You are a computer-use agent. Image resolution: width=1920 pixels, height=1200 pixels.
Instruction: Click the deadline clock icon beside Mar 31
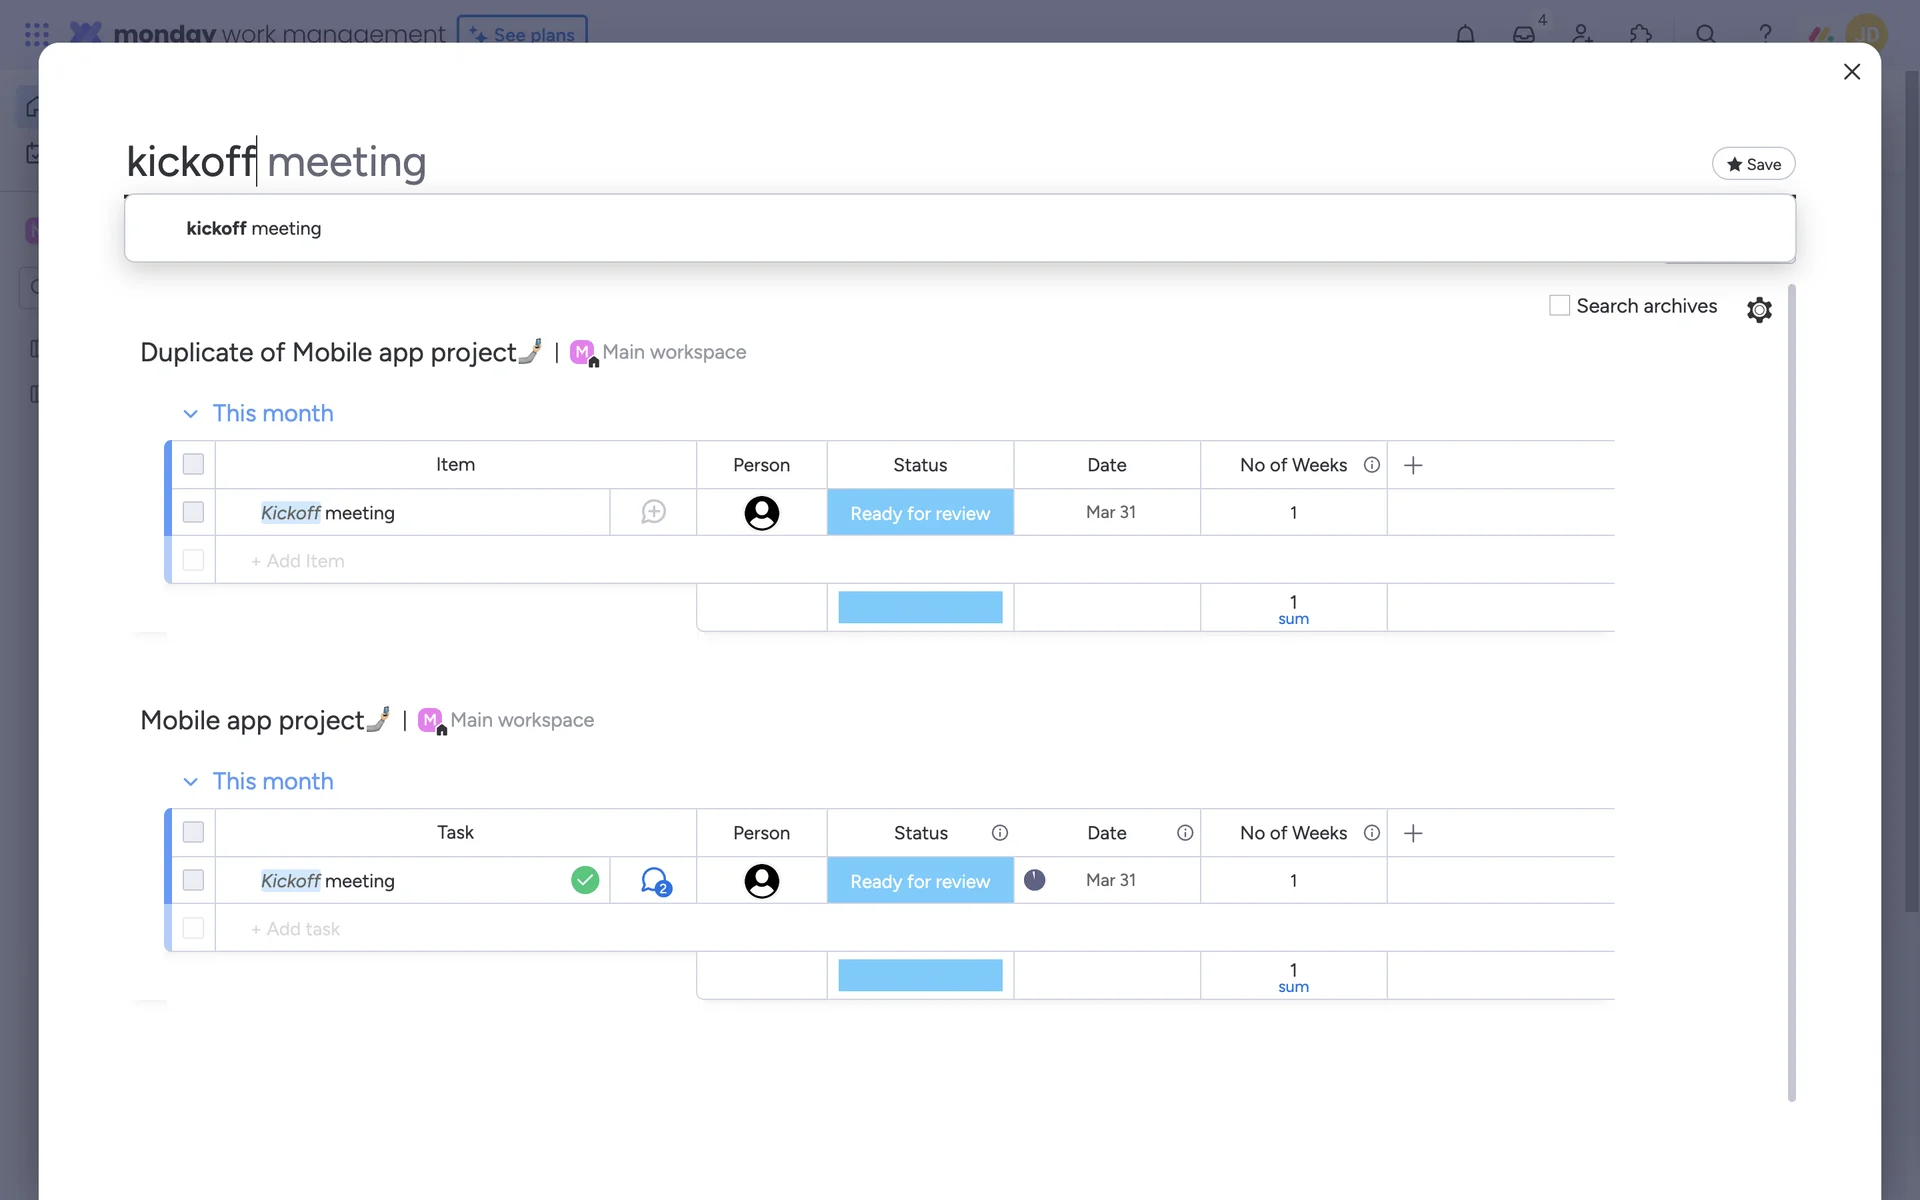[1035, 880]
